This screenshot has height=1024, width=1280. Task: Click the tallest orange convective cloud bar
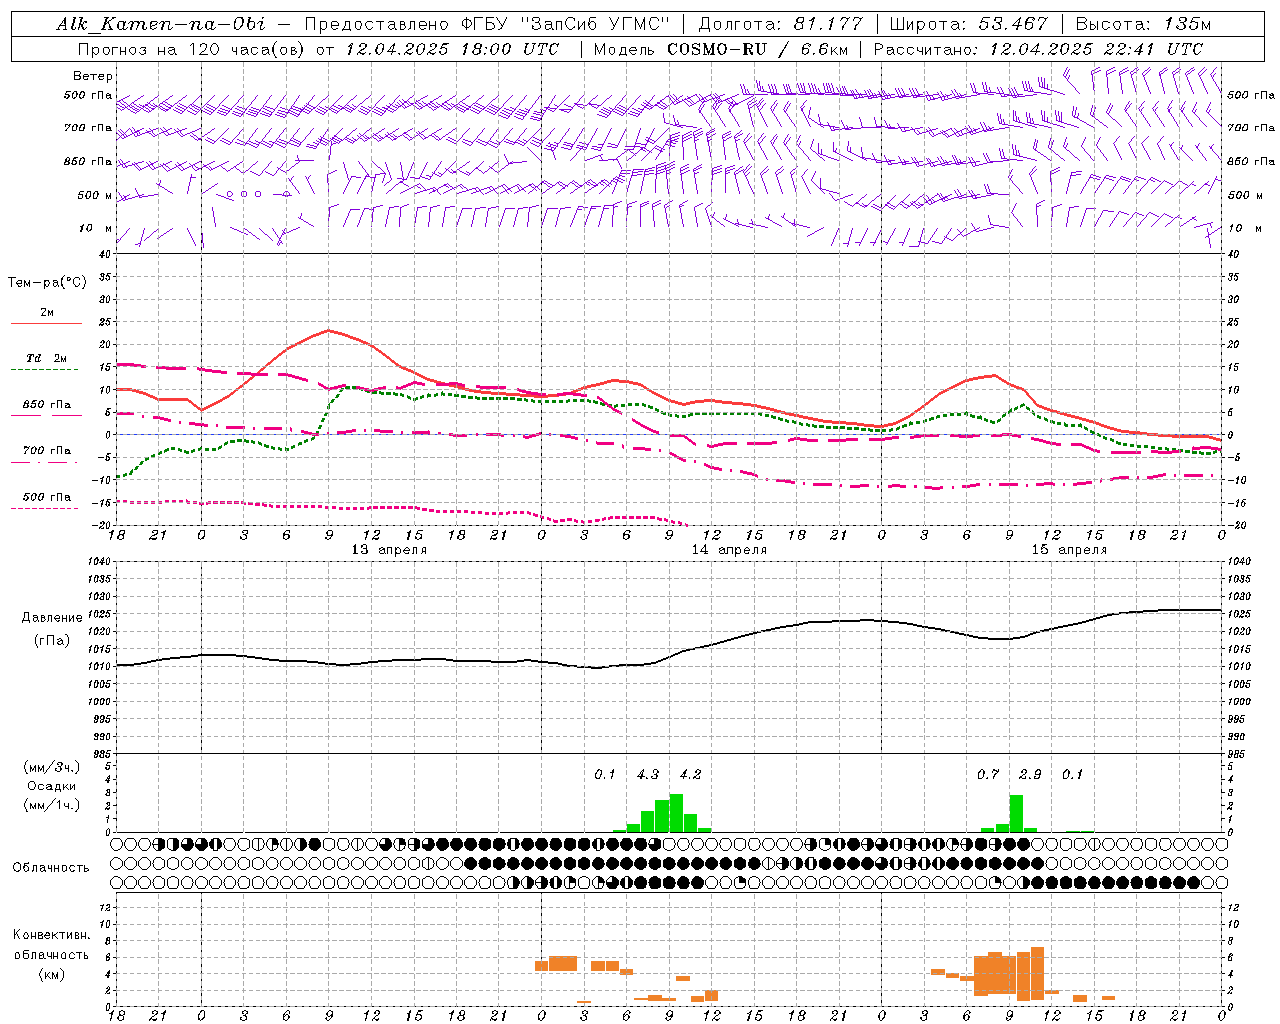pos(1037,972)
